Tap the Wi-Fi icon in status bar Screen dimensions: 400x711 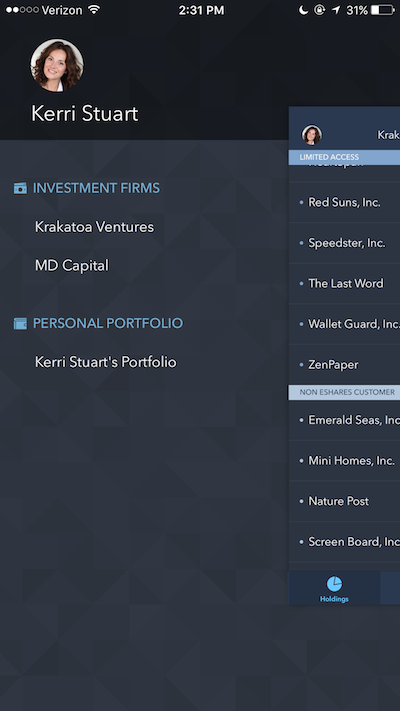click(x=94, y=10)
